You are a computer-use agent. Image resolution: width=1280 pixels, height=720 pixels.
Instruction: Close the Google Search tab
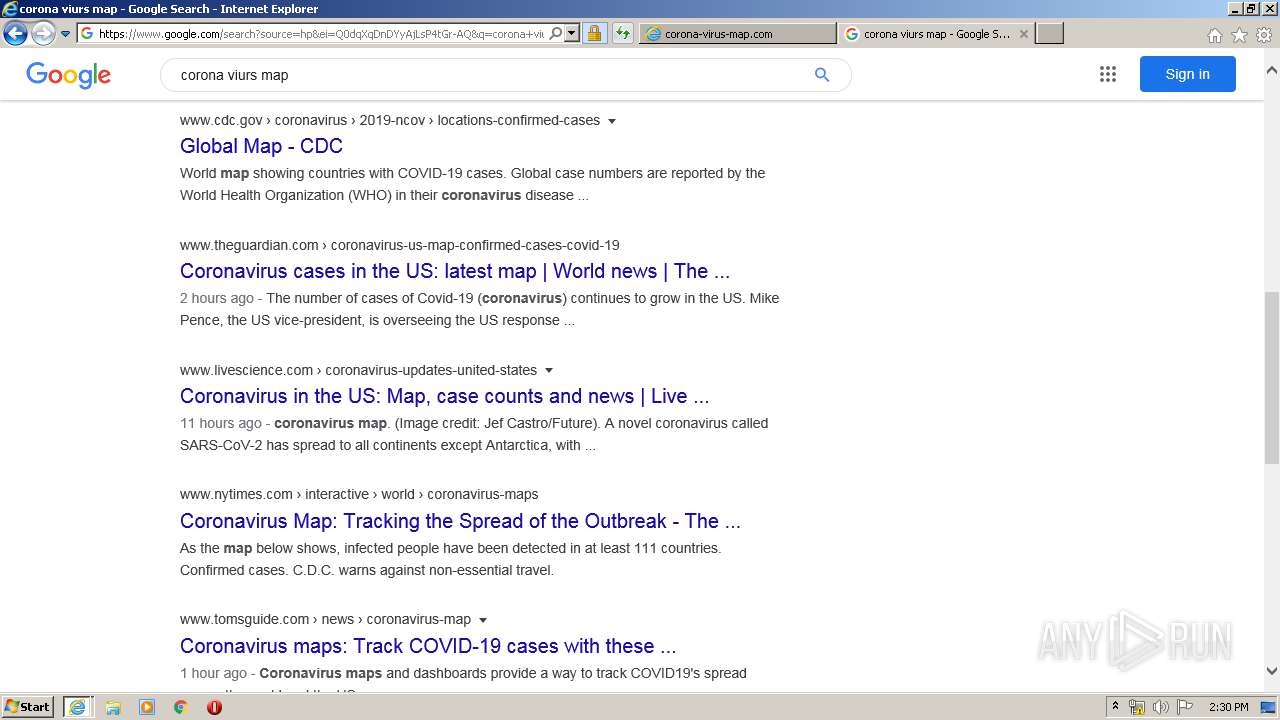click(1023, 33)
